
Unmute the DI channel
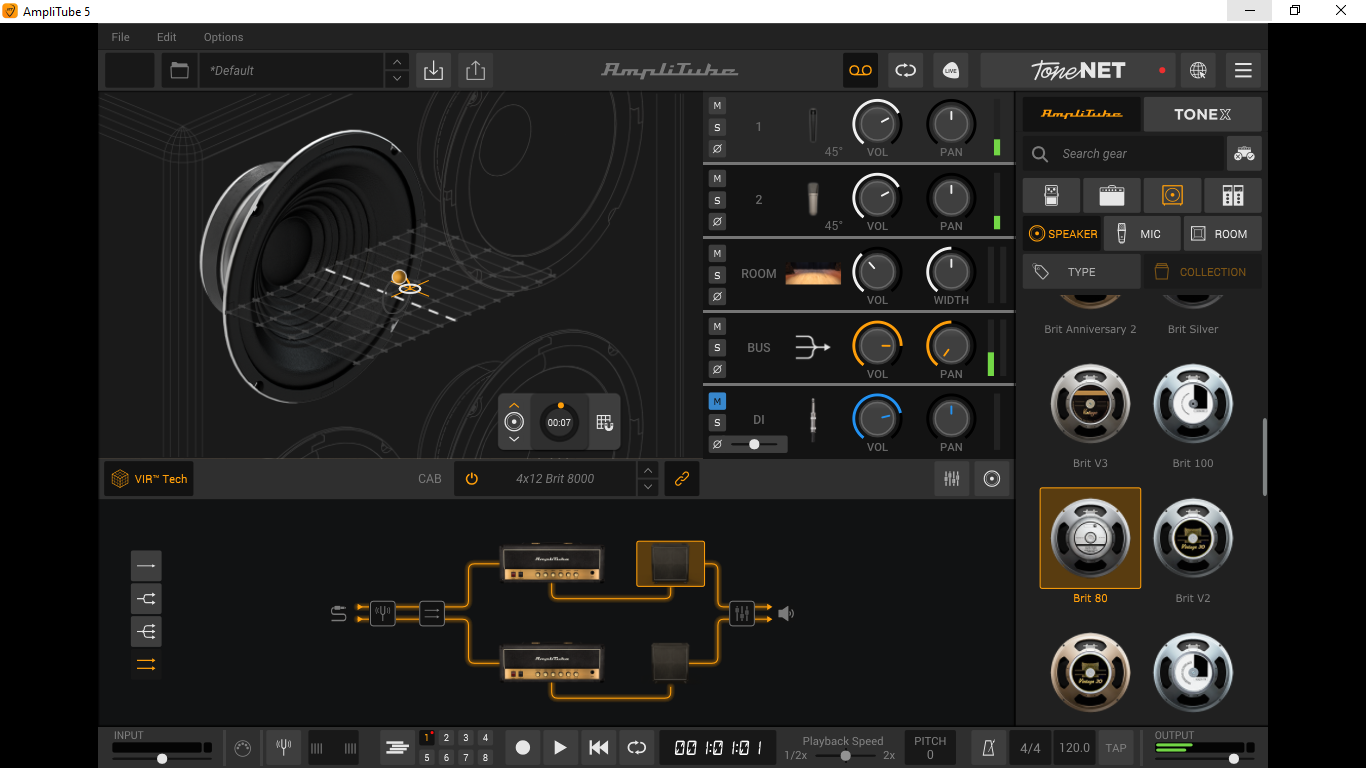(717, 401)
